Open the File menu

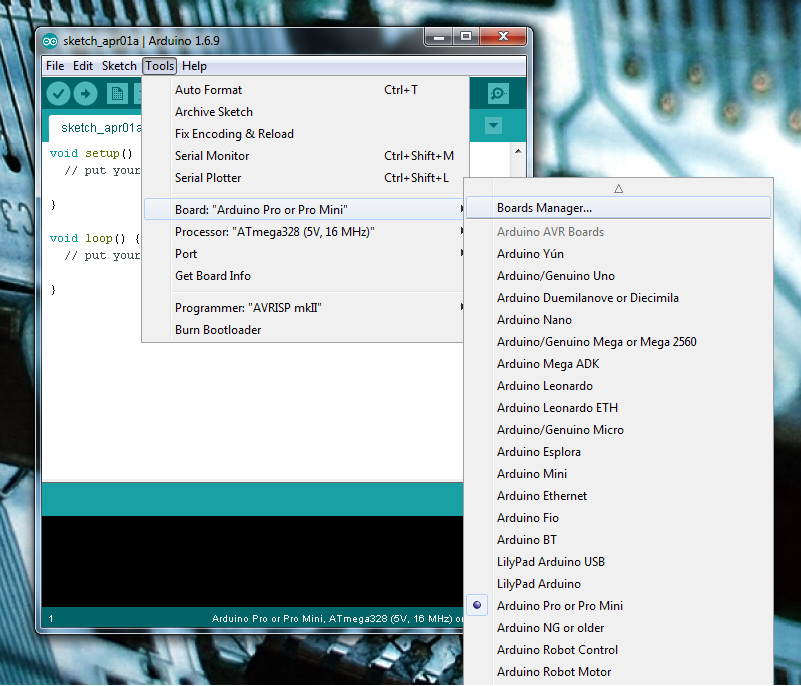click(x=55, y=66)
